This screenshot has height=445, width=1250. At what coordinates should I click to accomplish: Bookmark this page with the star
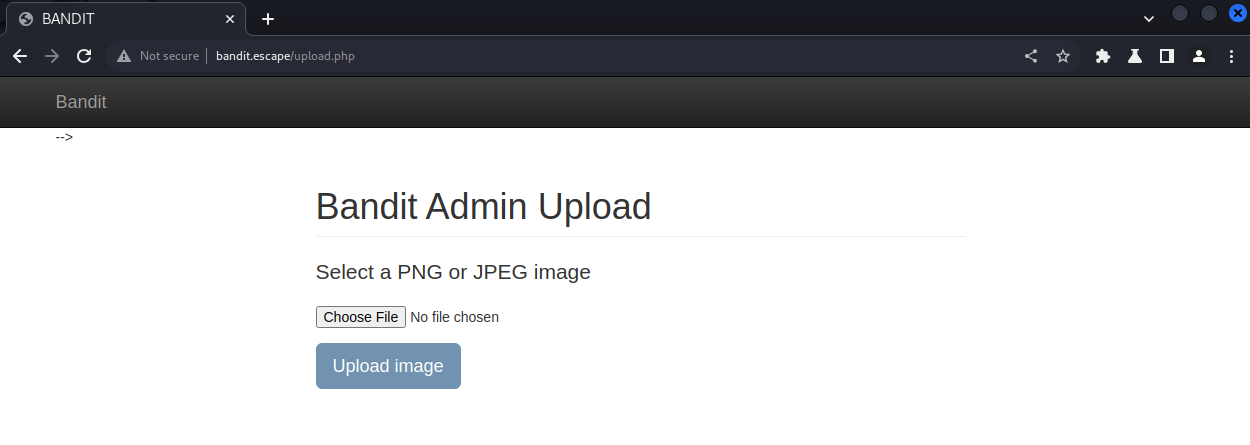coord(1063,56)
